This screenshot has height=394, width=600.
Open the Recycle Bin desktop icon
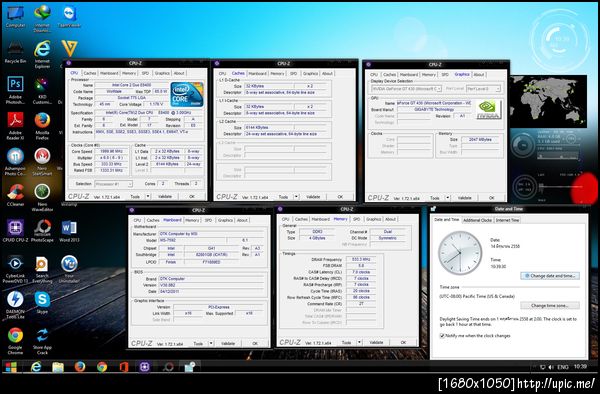[x=15, y=52]
